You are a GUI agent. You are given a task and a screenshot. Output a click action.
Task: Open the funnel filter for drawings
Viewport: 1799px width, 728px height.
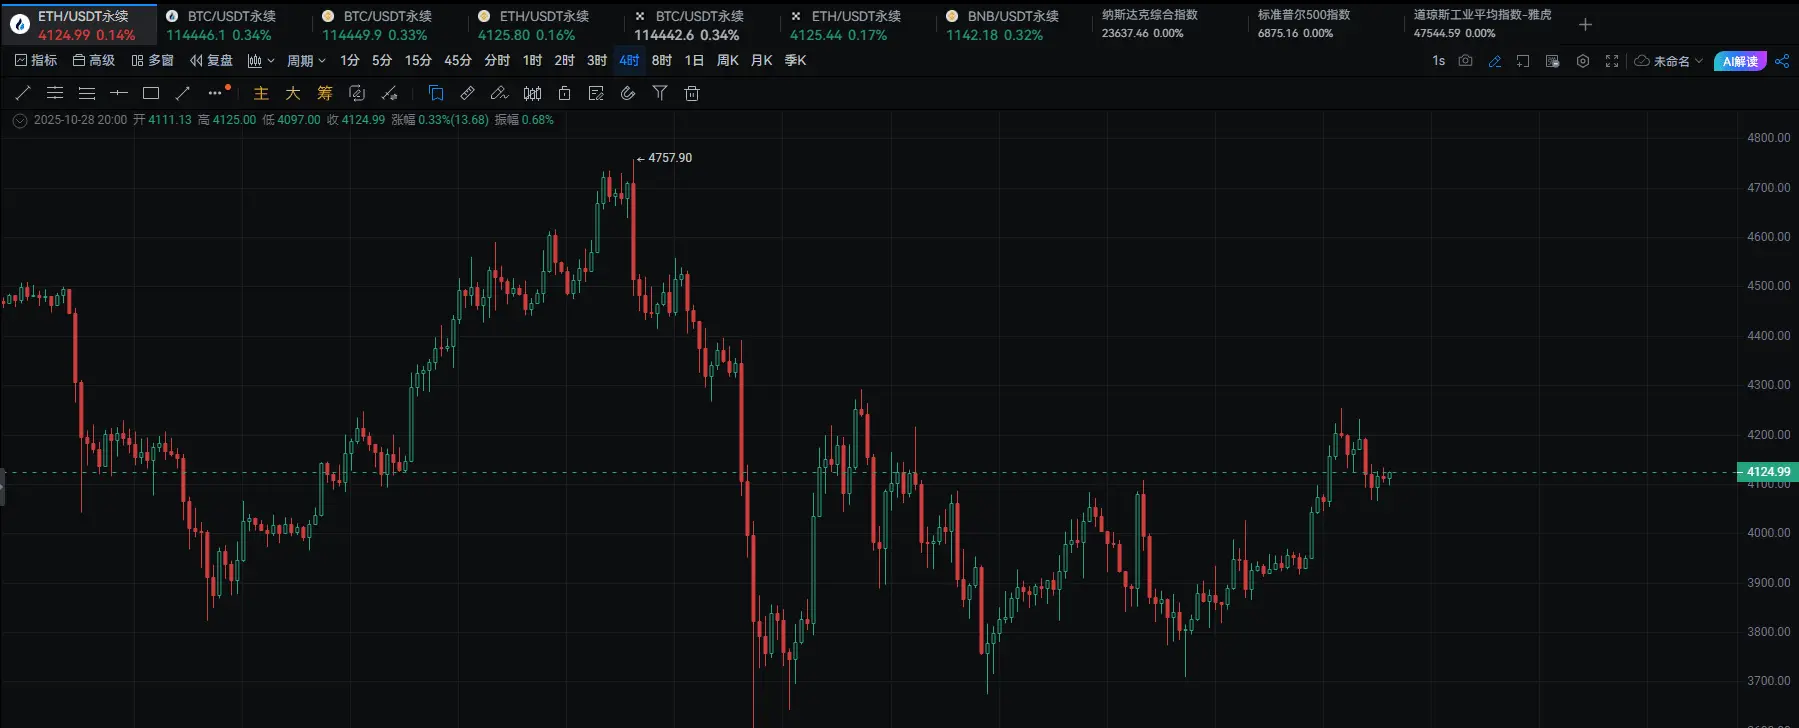pos(660,93)
